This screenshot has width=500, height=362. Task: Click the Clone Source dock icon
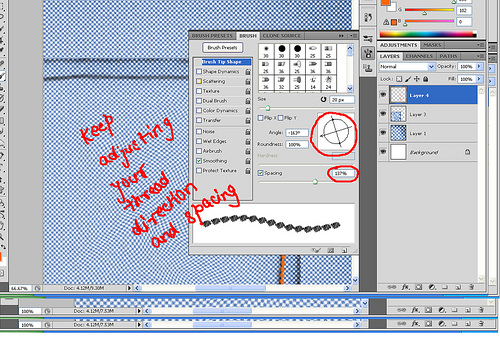pyautogui.click(x=368, y=69)
